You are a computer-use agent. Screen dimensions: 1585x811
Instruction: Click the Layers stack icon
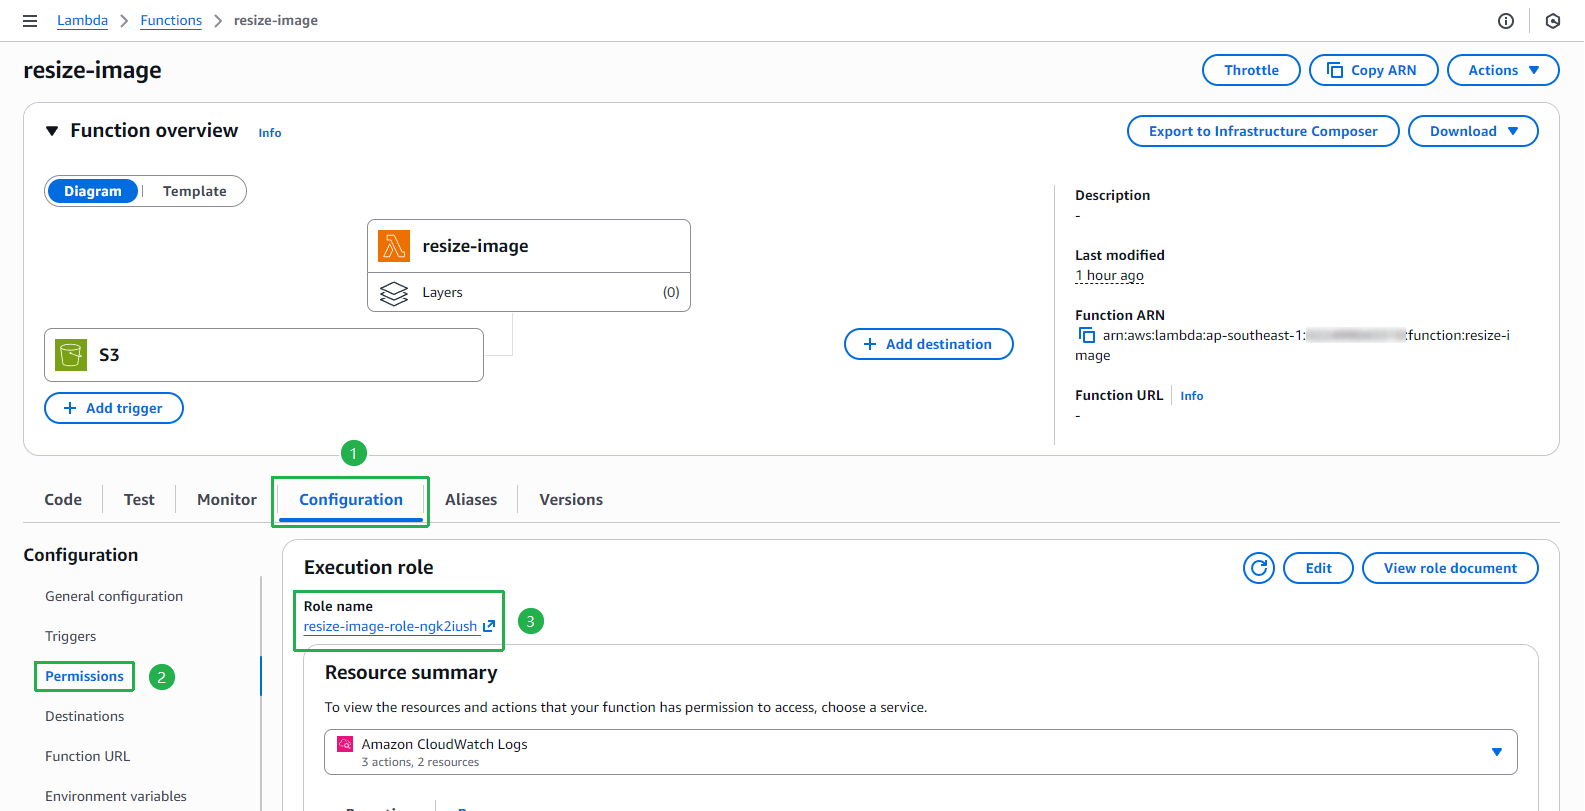tap(394, 293)
